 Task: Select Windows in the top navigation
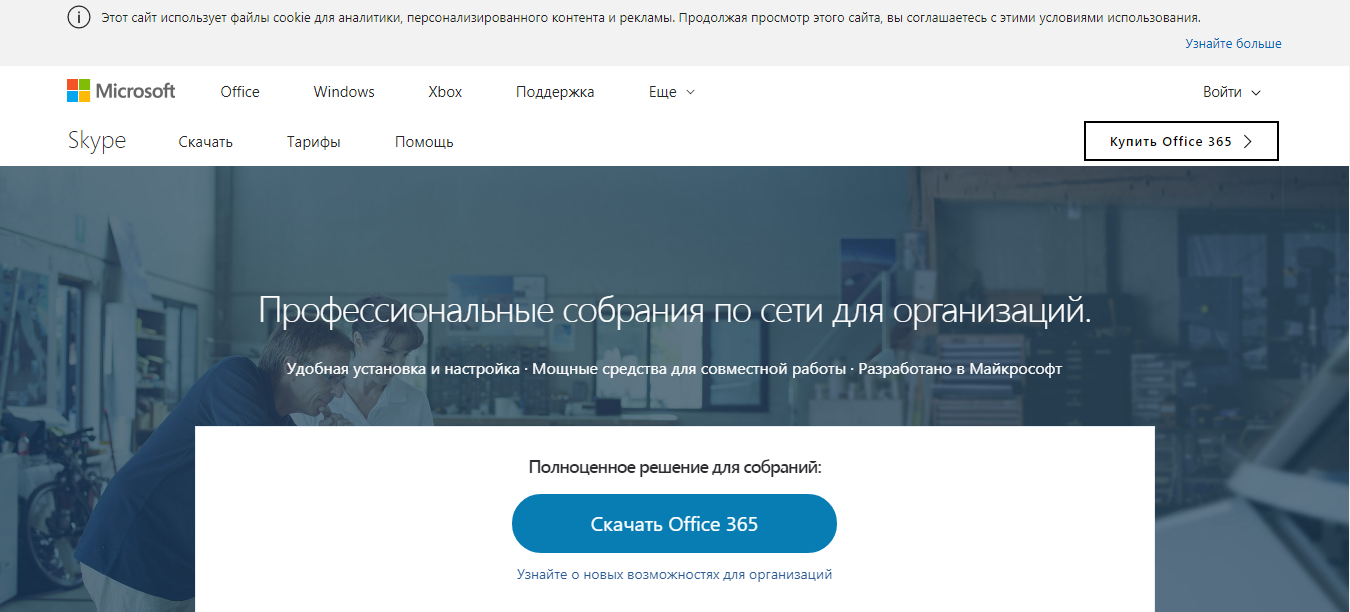[343, 91]
